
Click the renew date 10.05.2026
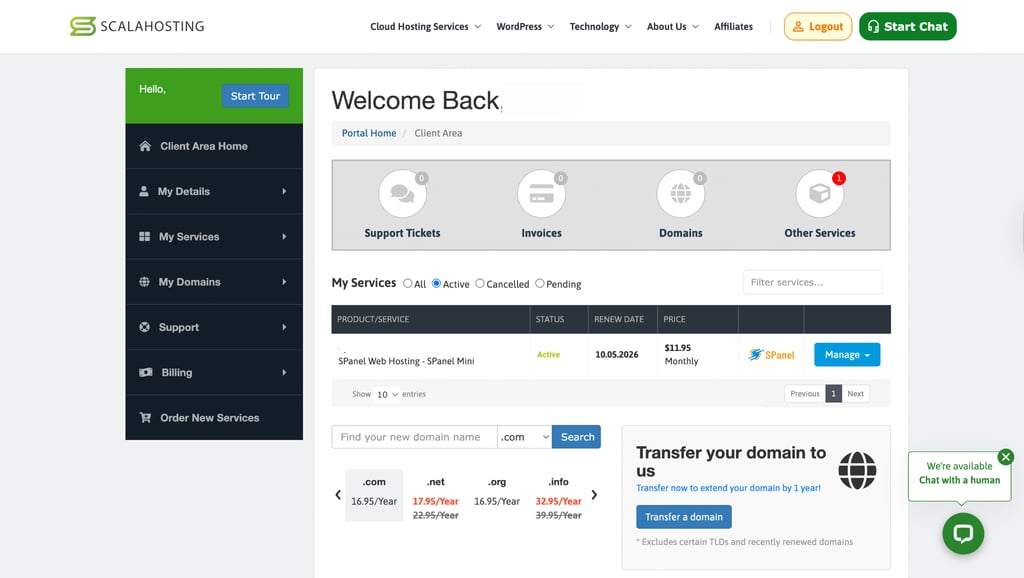[x=616, y=355]
